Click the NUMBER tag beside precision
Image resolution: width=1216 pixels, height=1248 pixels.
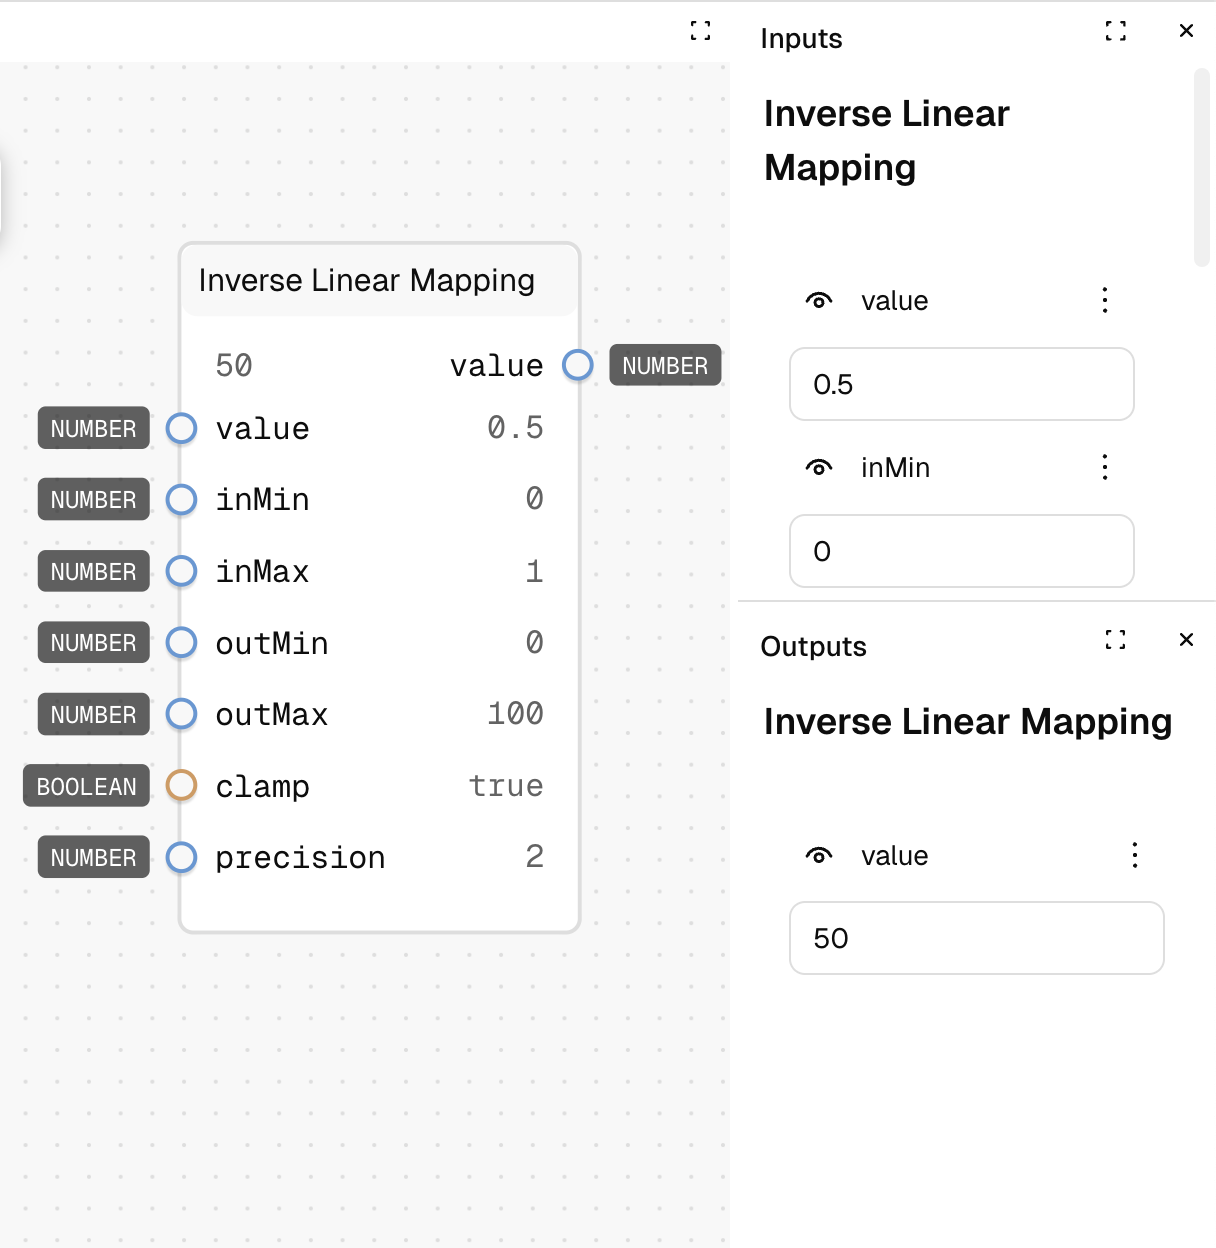point(94,857)
